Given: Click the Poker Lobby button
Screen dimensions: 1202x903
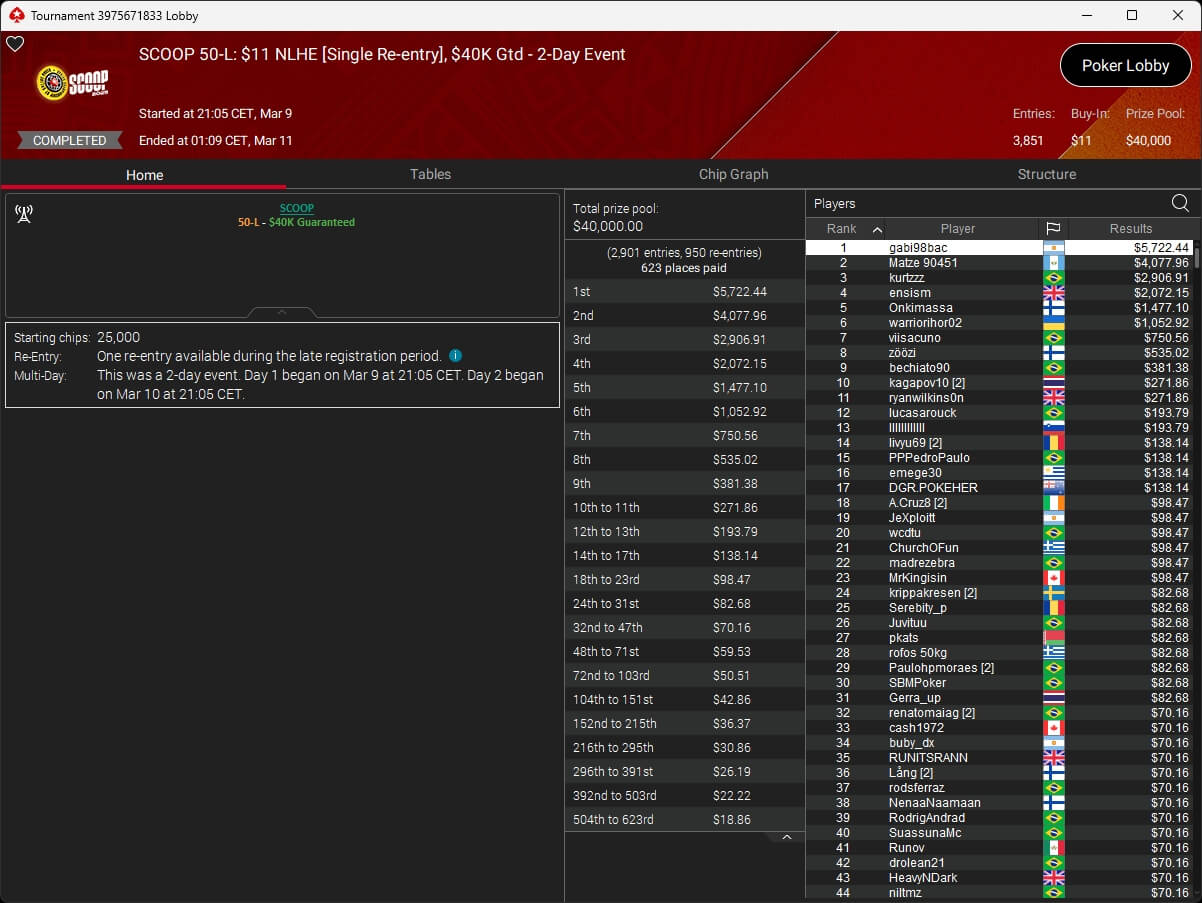Looking at the screenshot, I should tap(1125, 66).
